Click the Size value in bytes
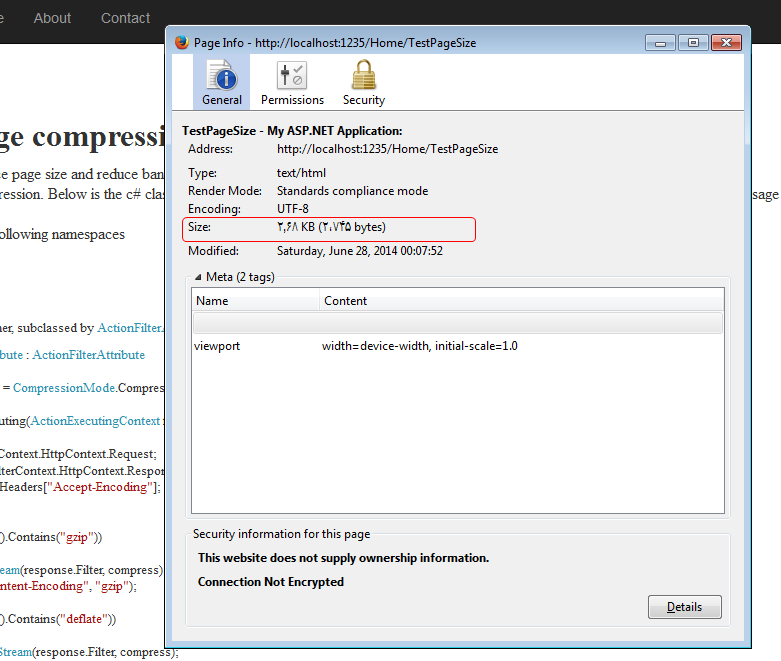This screenshot has width=781, height=661. coord(331,228)
